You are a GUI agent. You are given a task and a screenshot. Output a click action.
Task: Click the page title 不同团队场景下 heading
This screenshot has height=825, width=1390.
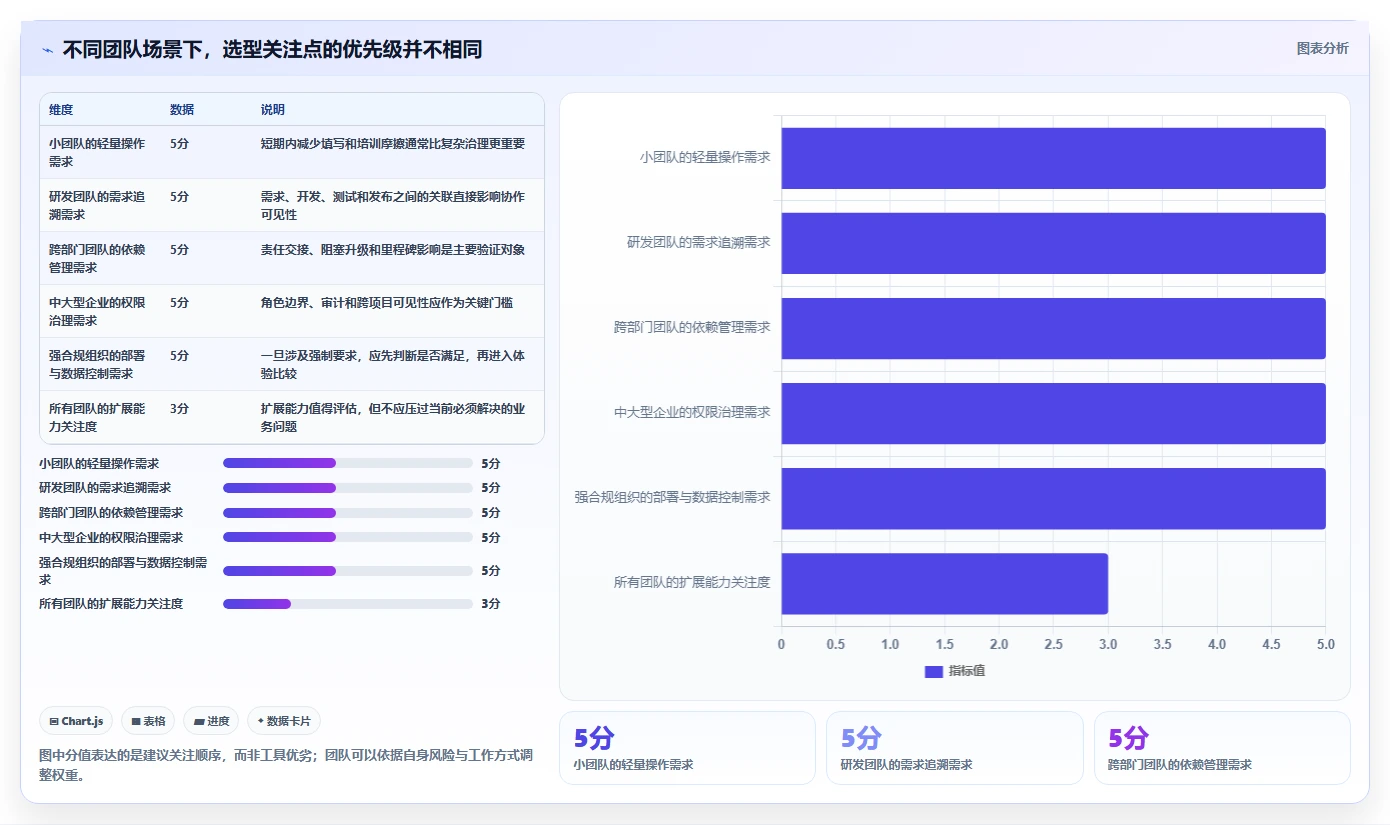point(272,49)
